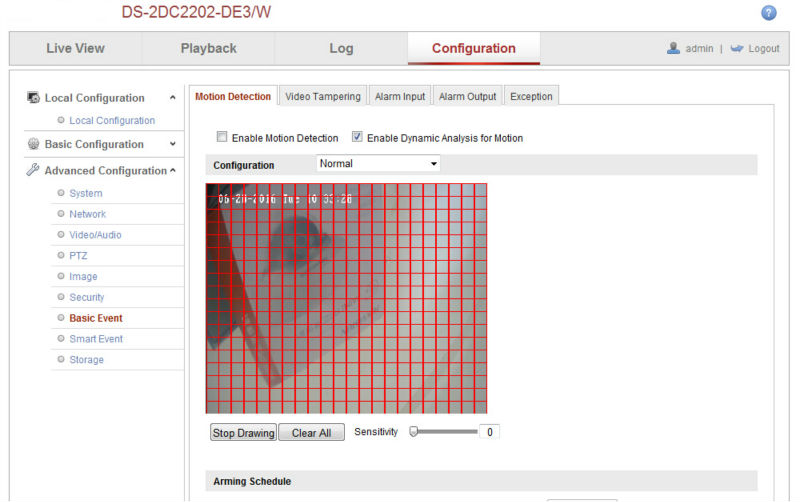Screen dimensions: 800x502
Task: Click the admin user icon
Action: click(674, 48)
